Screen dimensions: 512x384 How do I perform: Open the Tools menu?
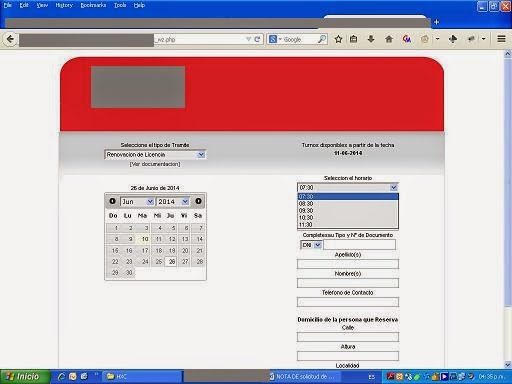click(120, 5)
